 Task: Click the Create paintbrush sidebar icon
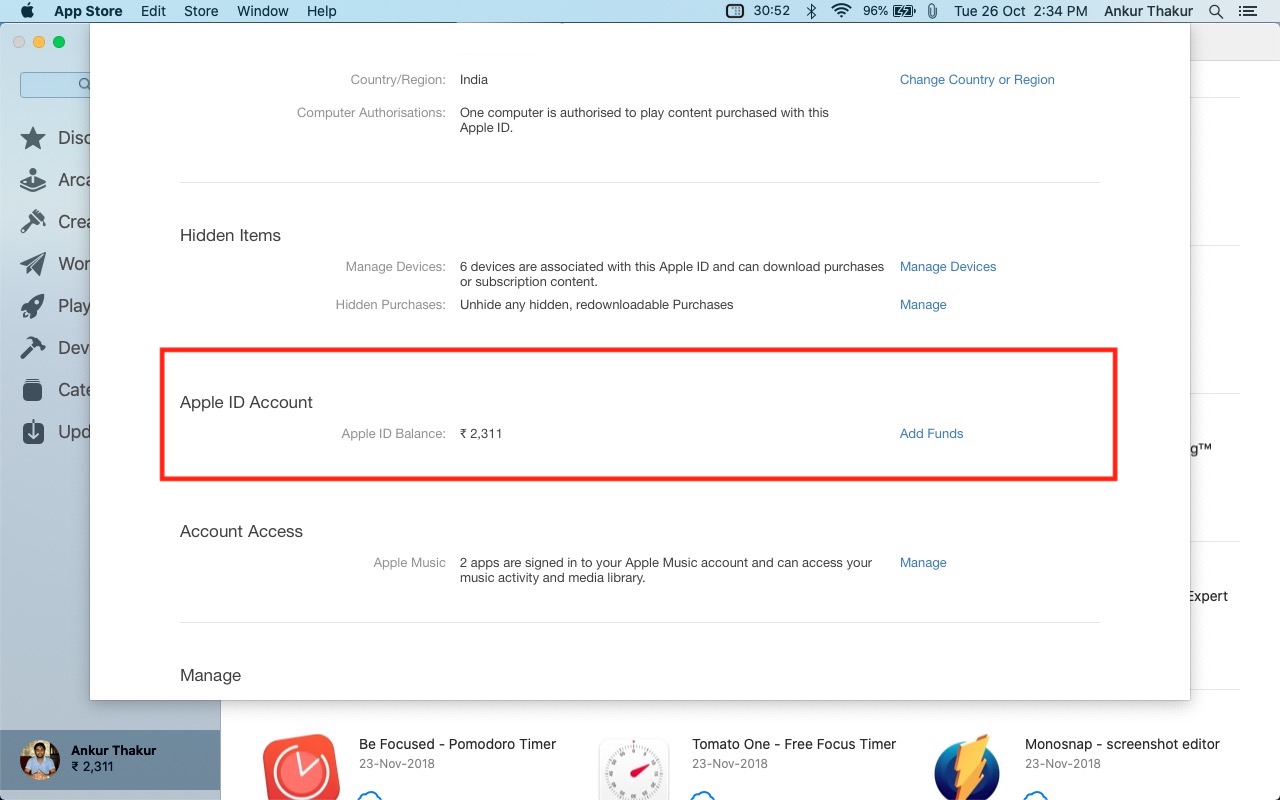[x=33, y=222]
